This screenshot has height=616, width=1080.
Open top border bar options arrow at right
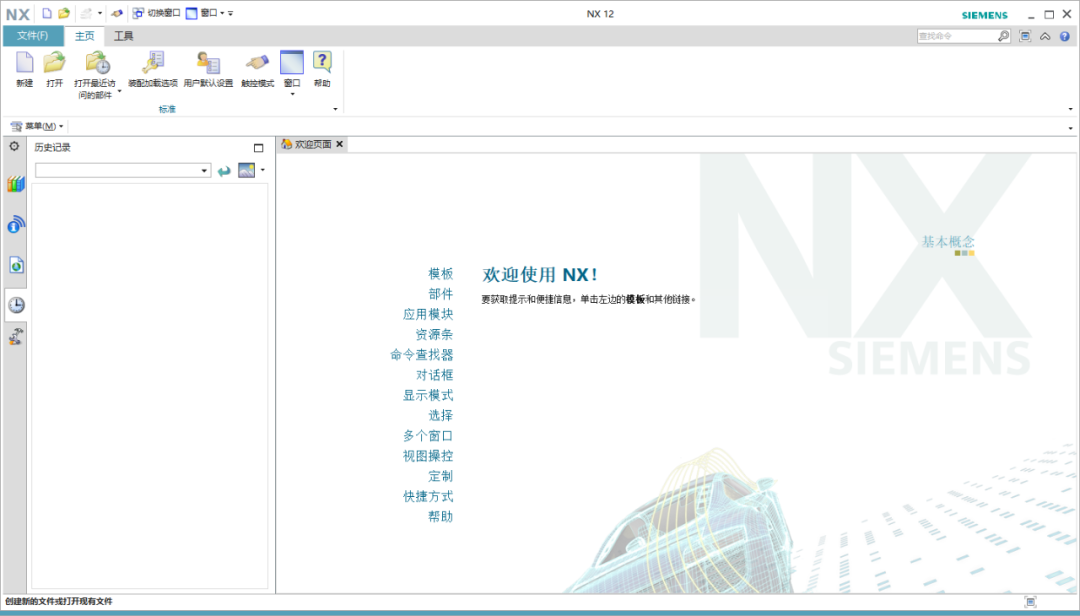(1070, 128)
